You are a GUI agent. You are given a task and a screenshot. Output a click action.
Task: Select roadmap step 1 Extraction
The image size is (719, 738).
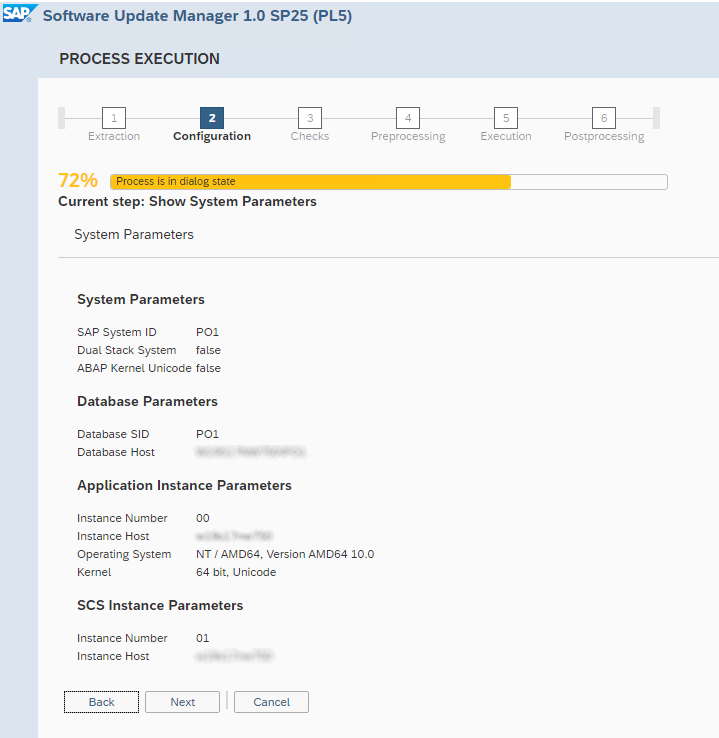point(114,118)
